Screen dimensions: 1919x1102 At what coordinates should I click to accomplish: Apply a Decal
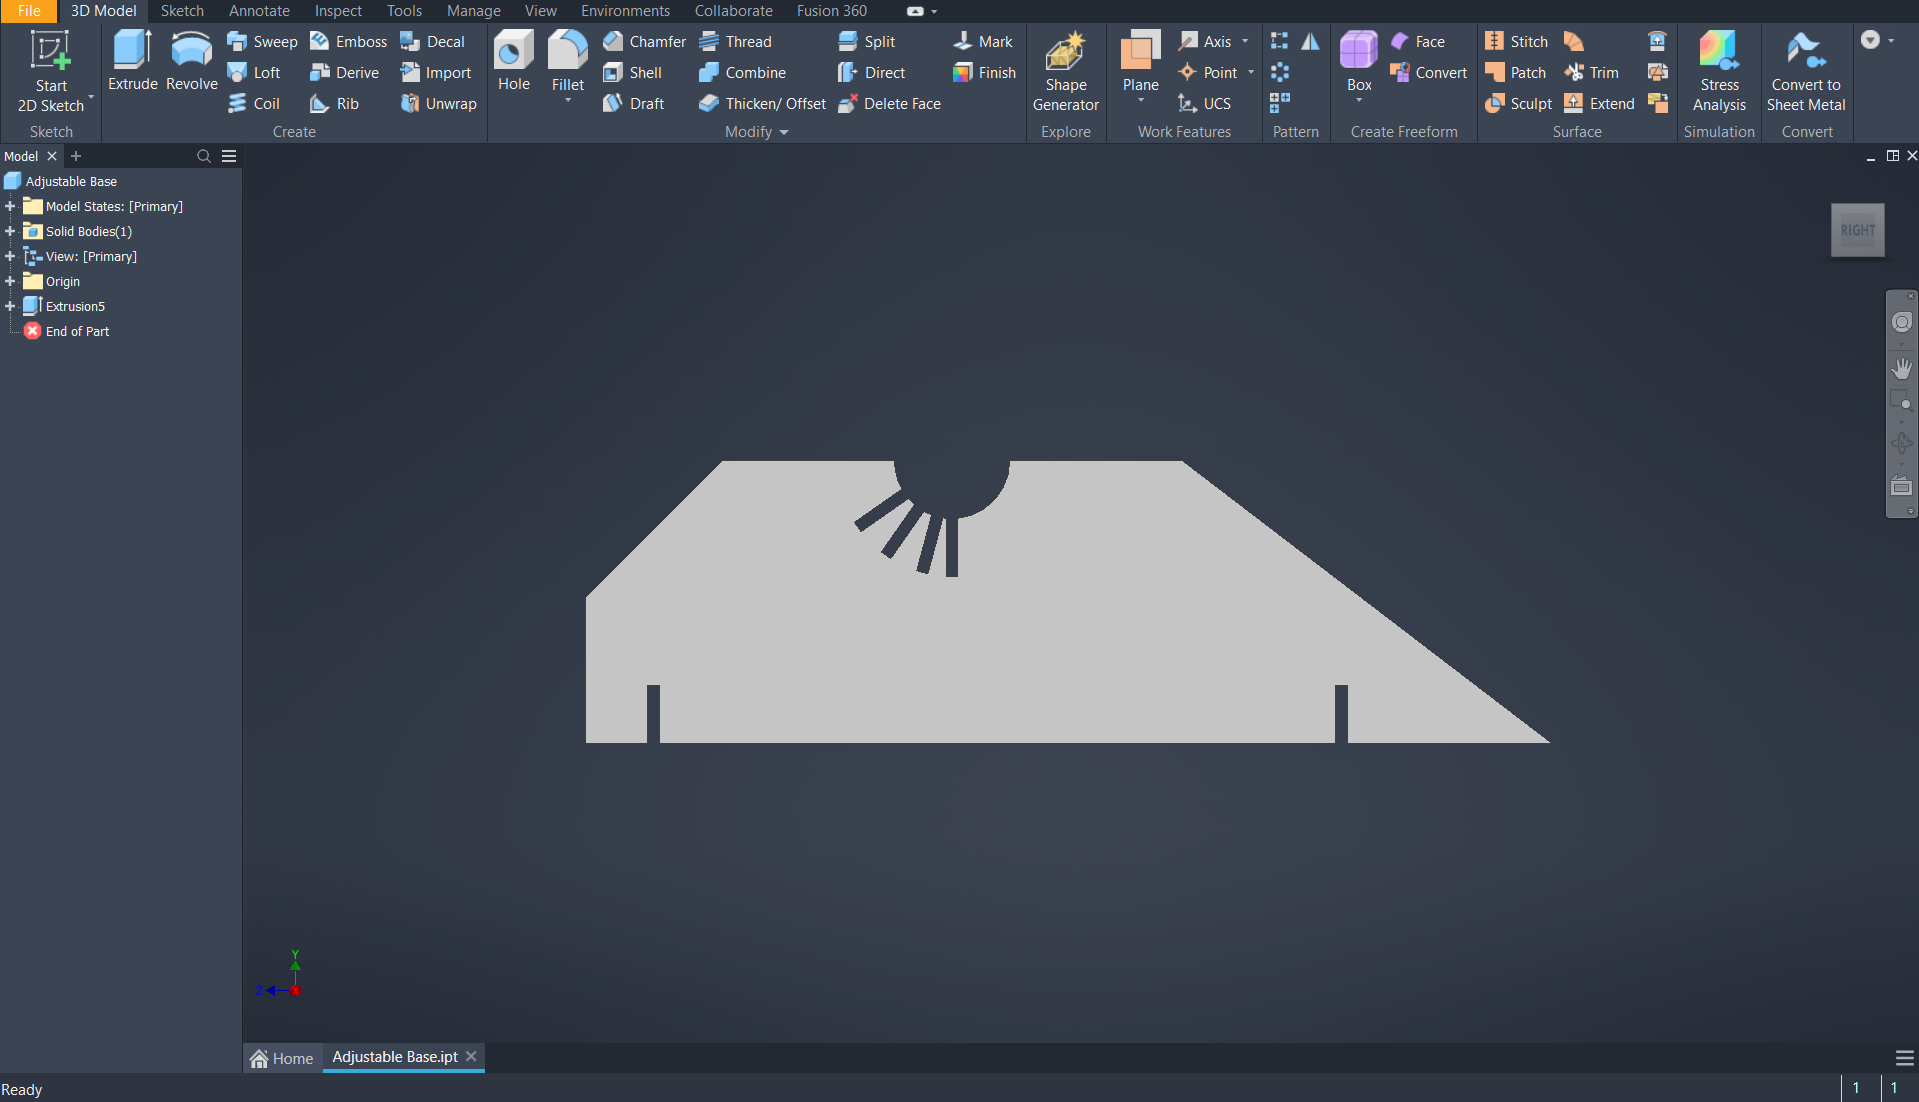point(433,41)
